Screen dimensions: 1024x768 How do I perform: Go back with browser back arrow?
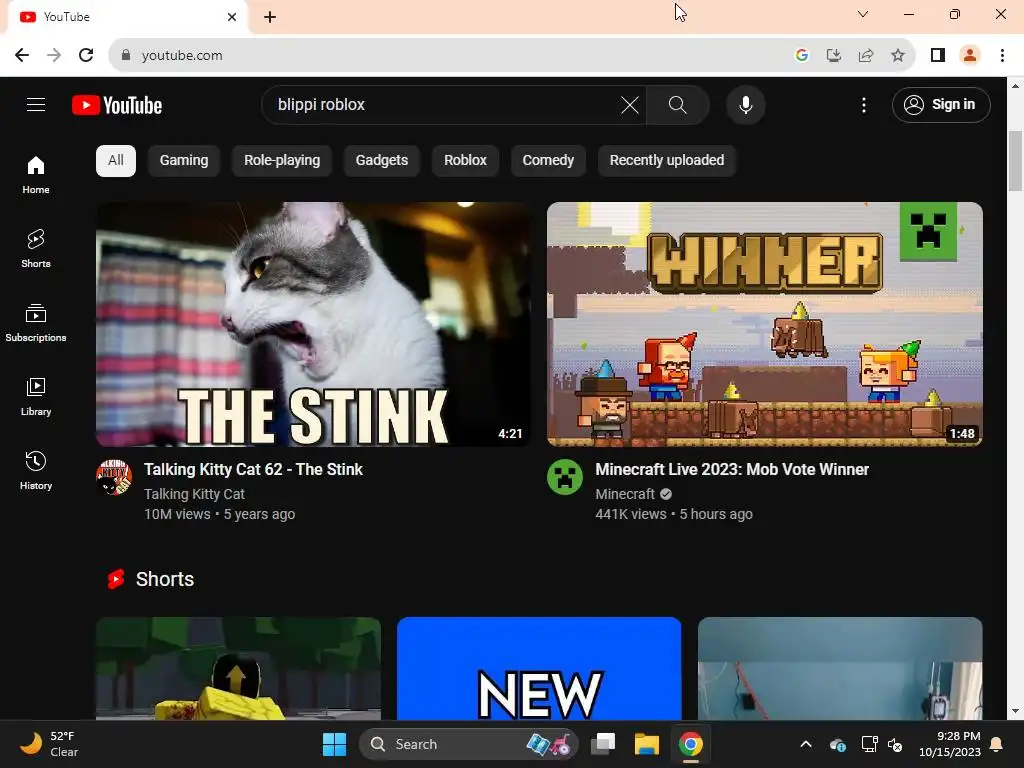tap(22, 56)
